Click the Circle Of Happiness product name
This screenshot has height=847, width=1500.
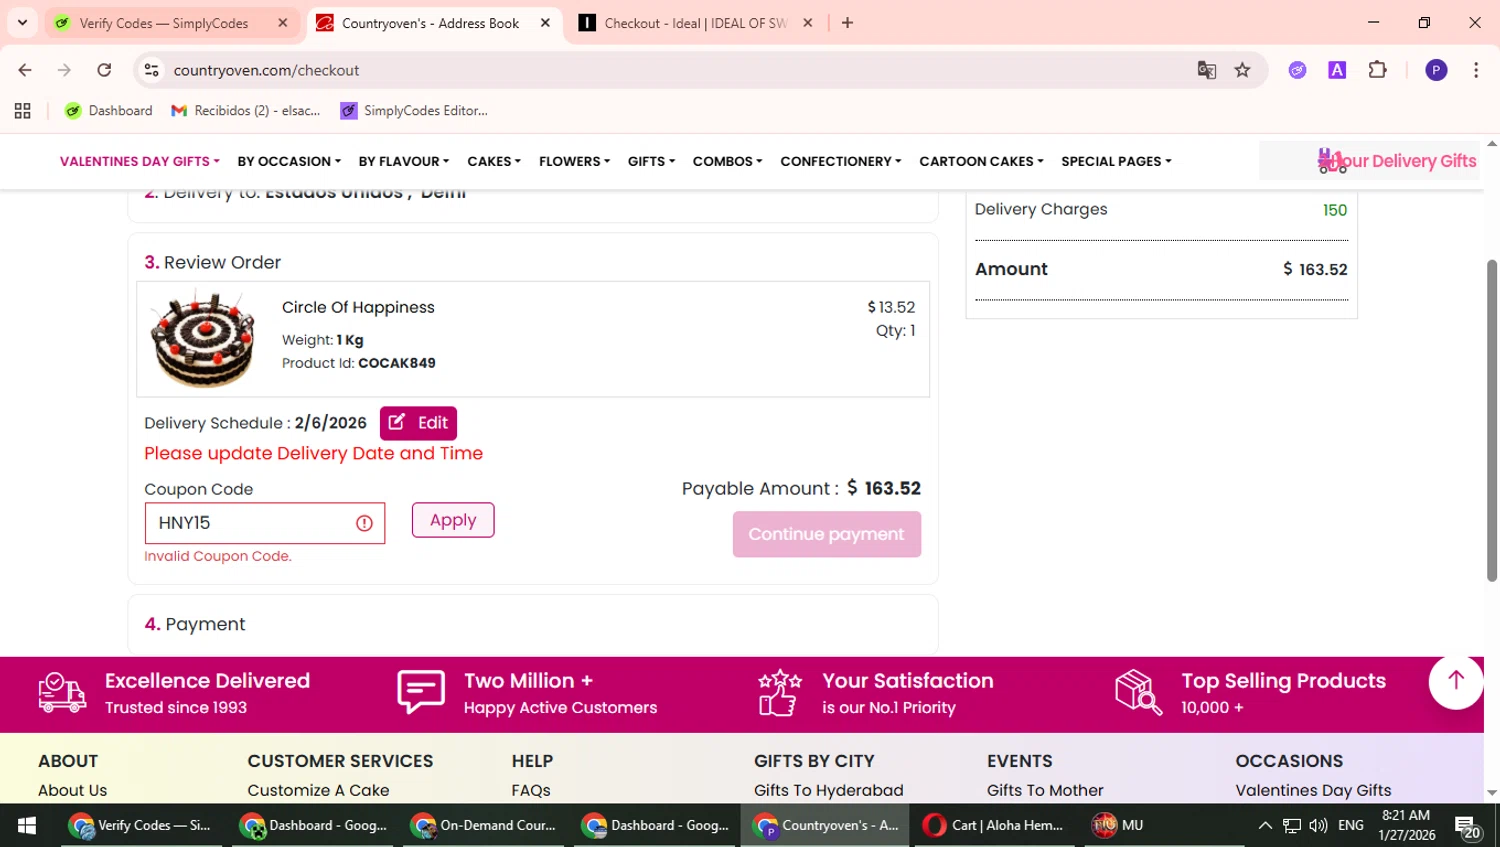tap(358, 307)
